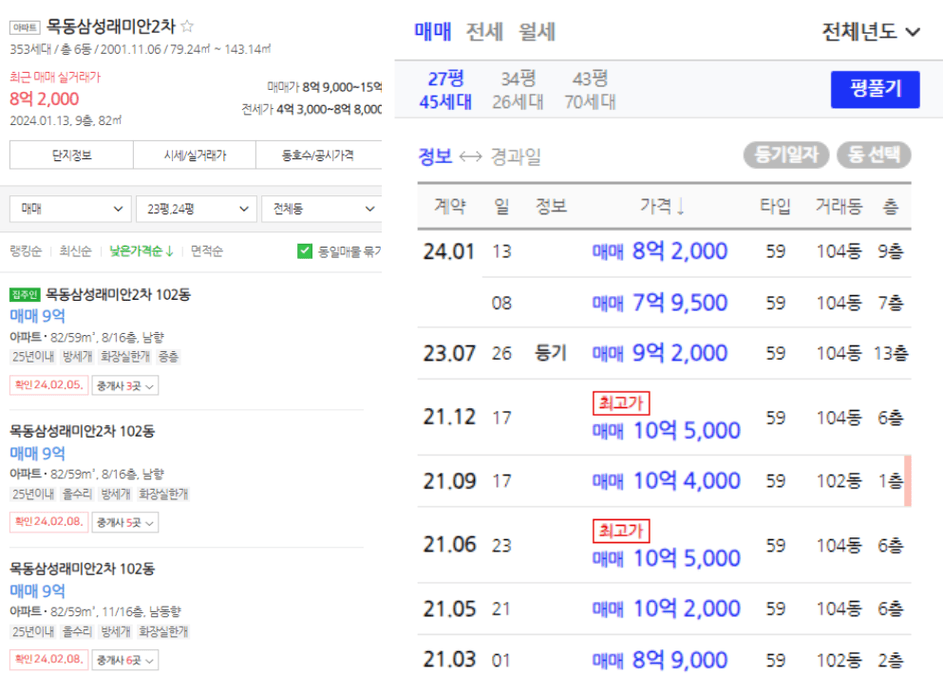Toggle the 동 선택 pill filter
This screenshot has width=943, height=688.
point(874,155)
